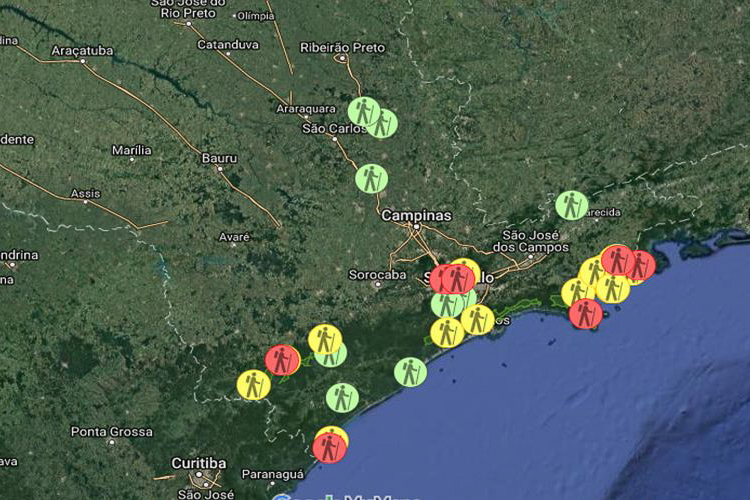Open the green hiker marker beside Araraquara
Viewport: 750px width, 500px height.
pos(363,110)
